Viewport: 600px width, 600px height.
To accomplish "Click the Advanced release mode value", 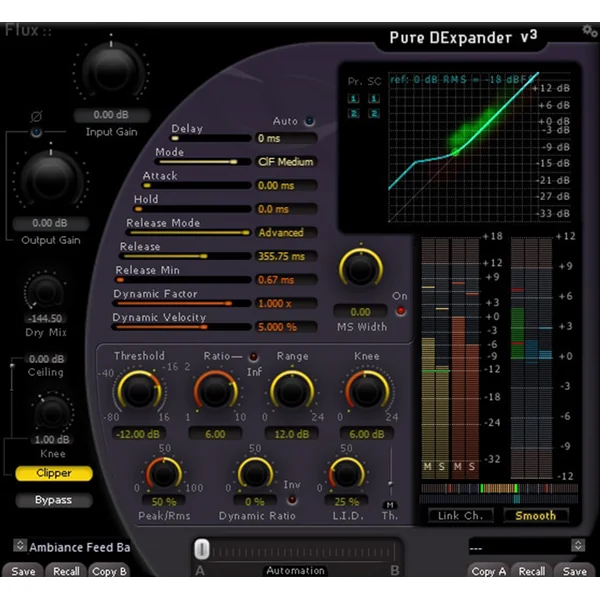I will (286, 233).
